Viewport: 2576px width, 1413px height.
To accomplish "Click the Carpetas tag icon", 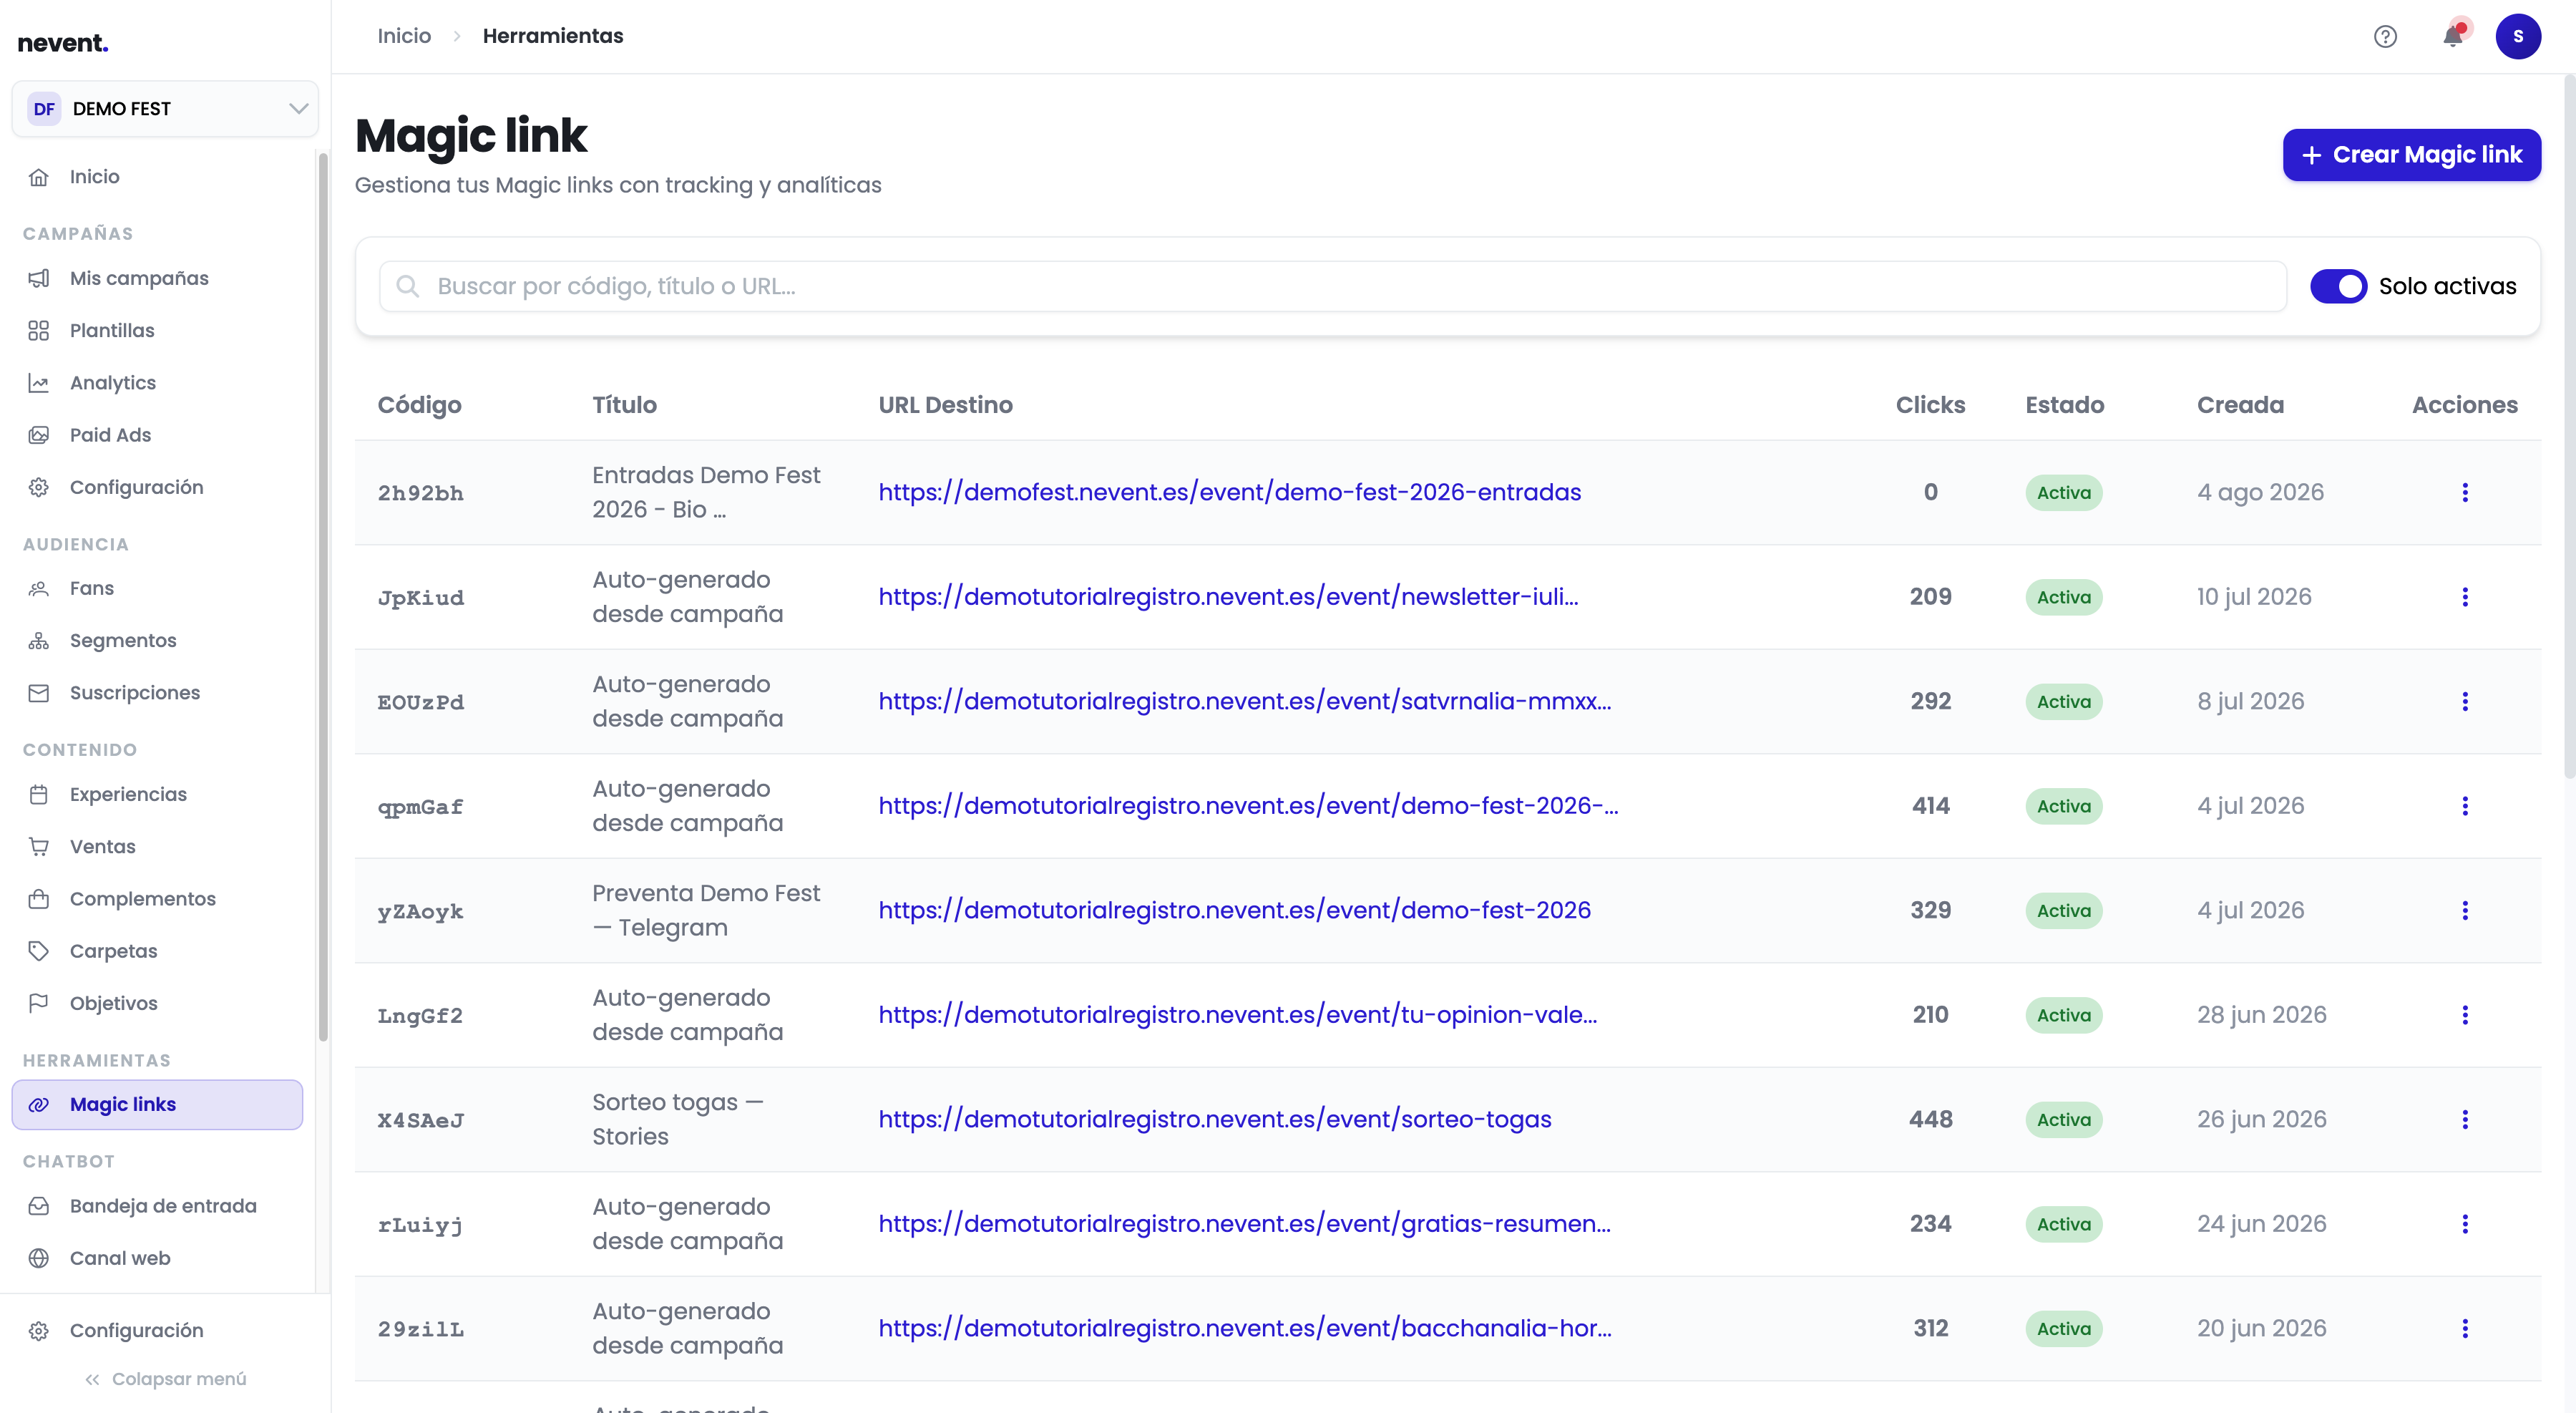I will [39, 951].
